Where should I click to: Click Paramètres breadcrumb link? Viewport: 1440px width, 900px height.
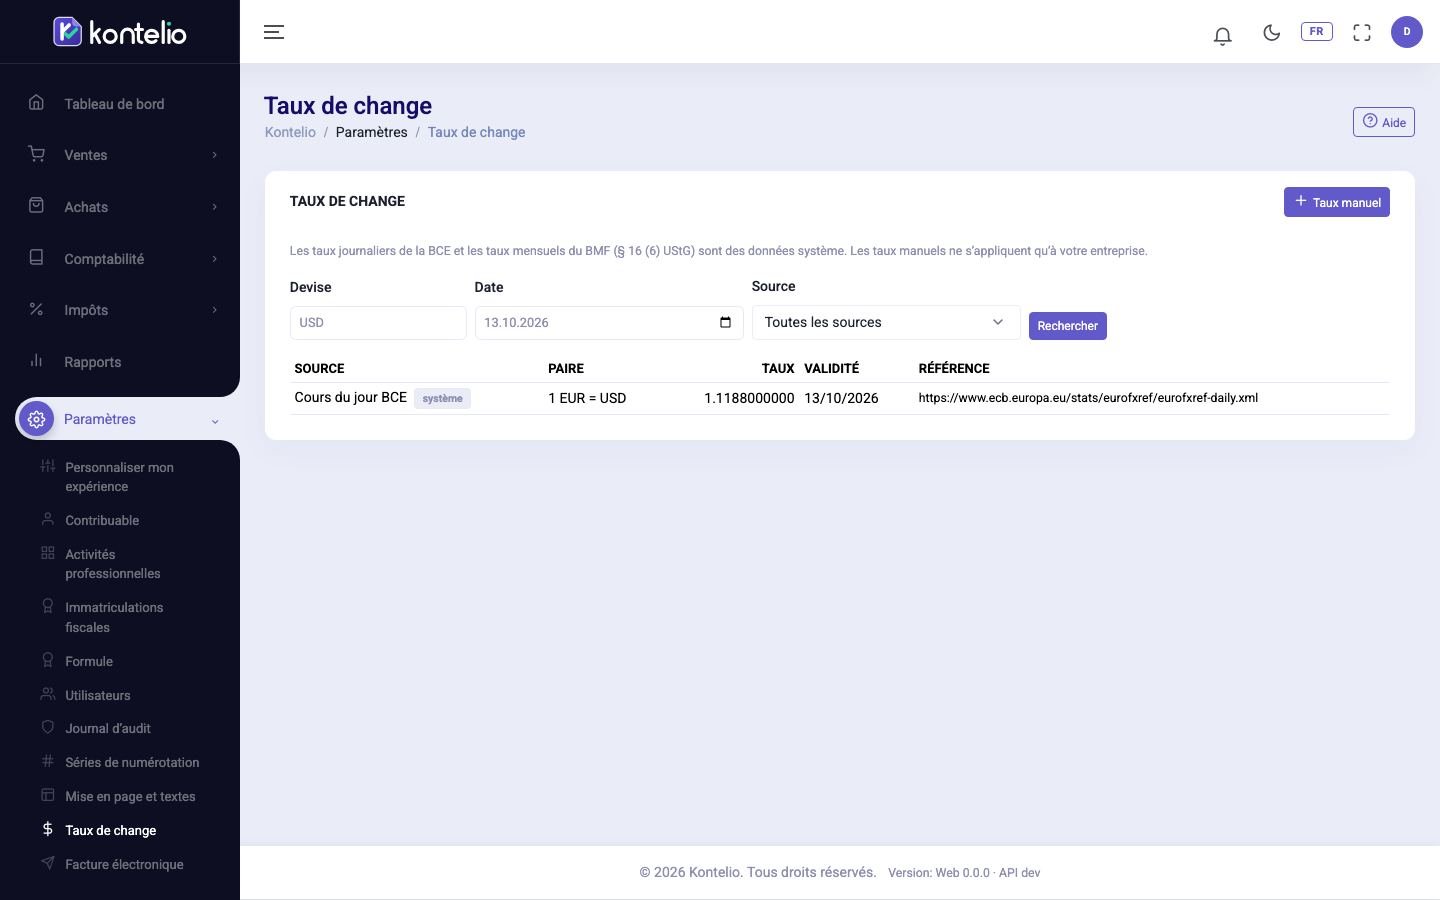point(371,132)
